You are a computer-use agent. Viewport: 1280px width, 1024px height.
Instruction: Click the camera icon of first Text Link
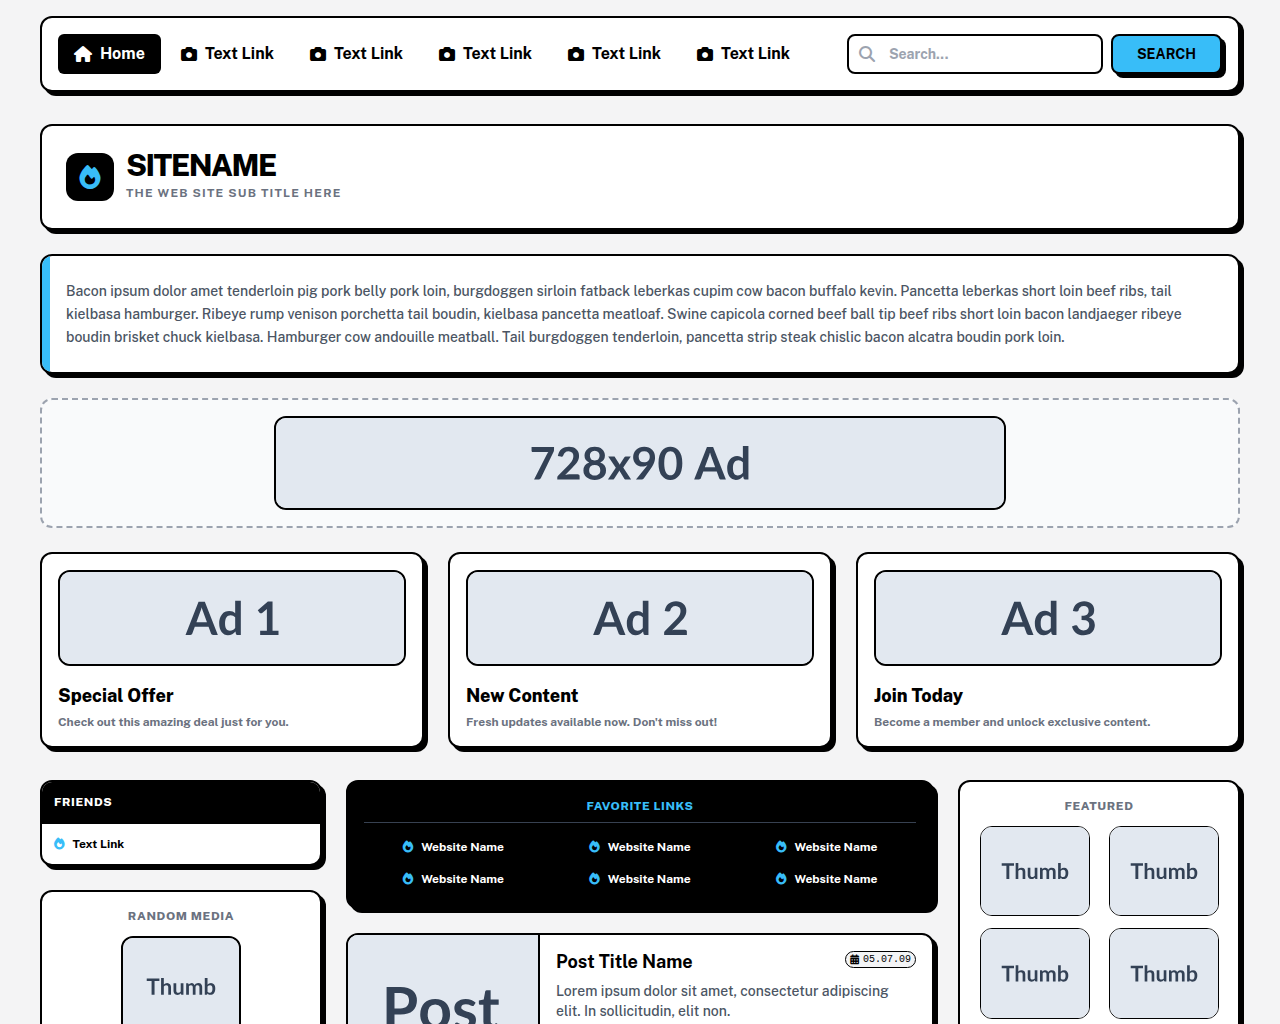189,54
